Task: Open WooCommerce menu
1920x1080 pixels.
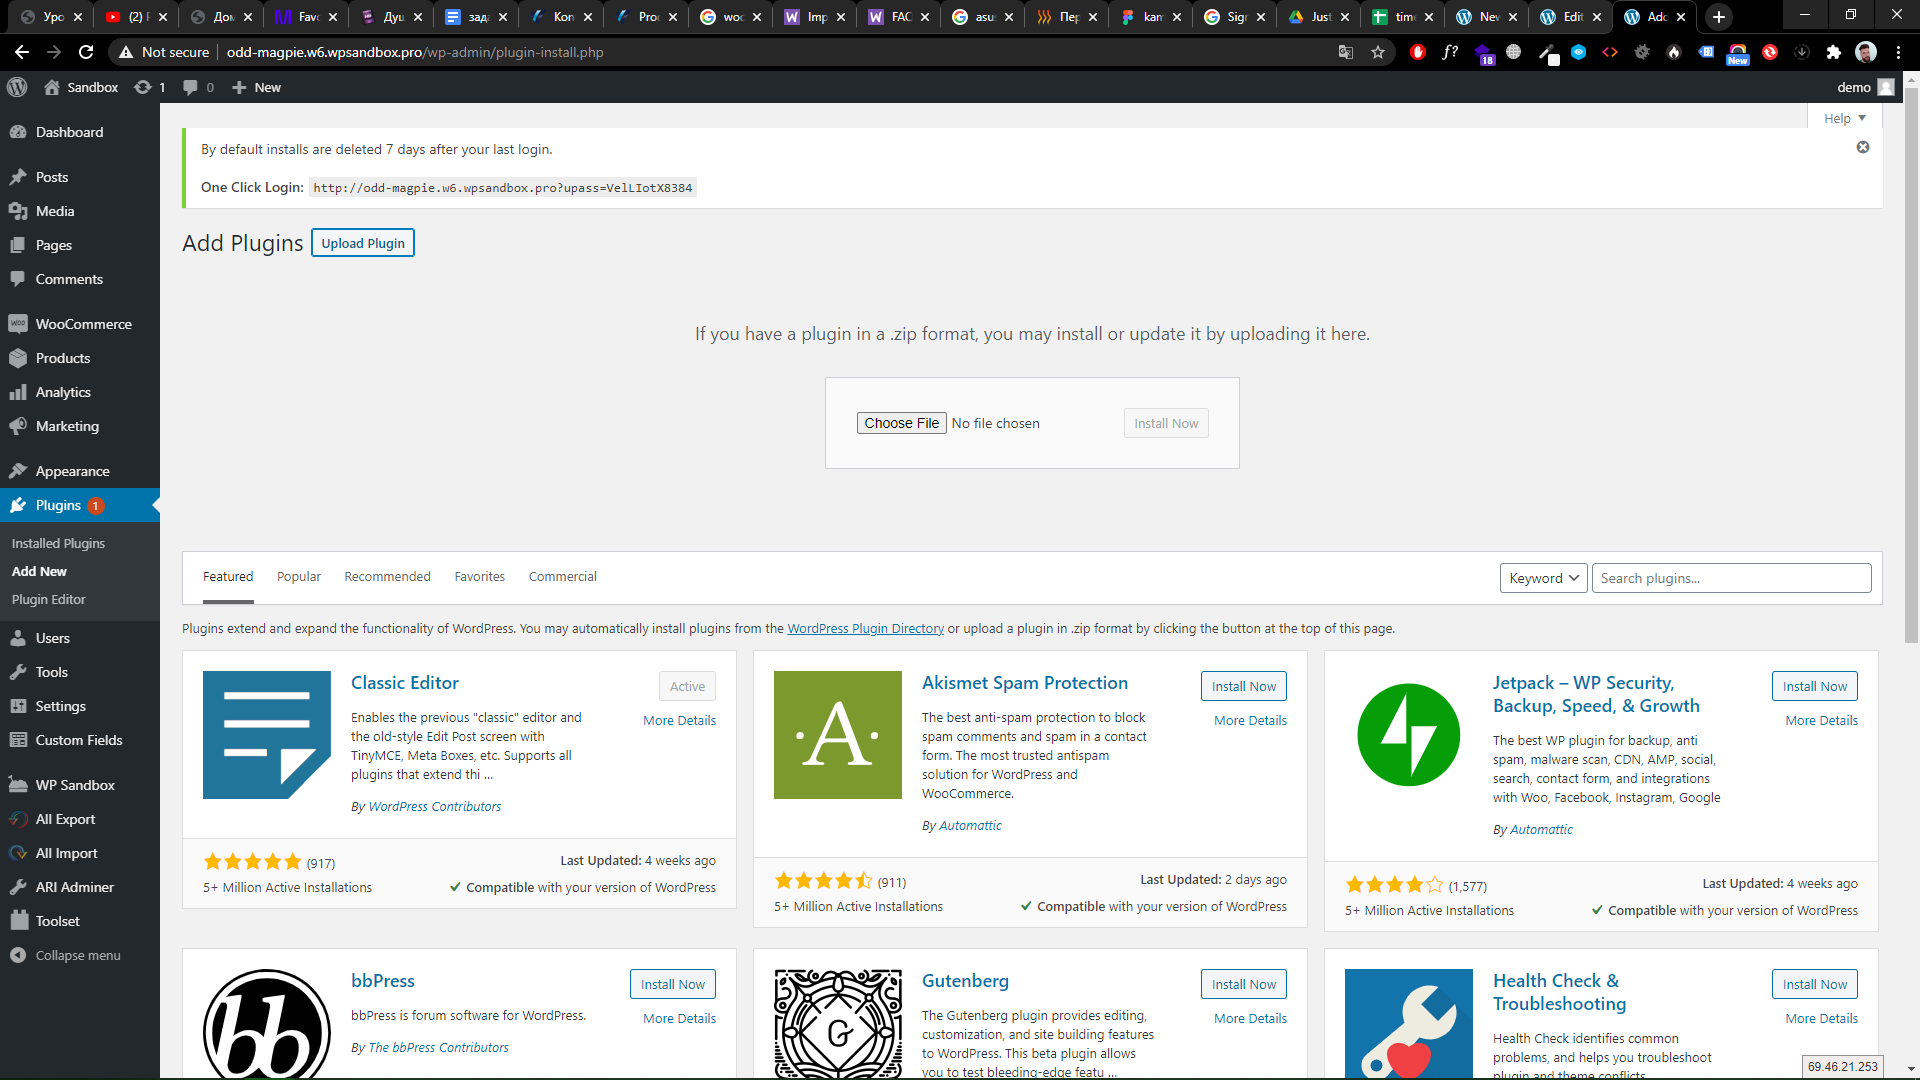Action: click(83, 324)
